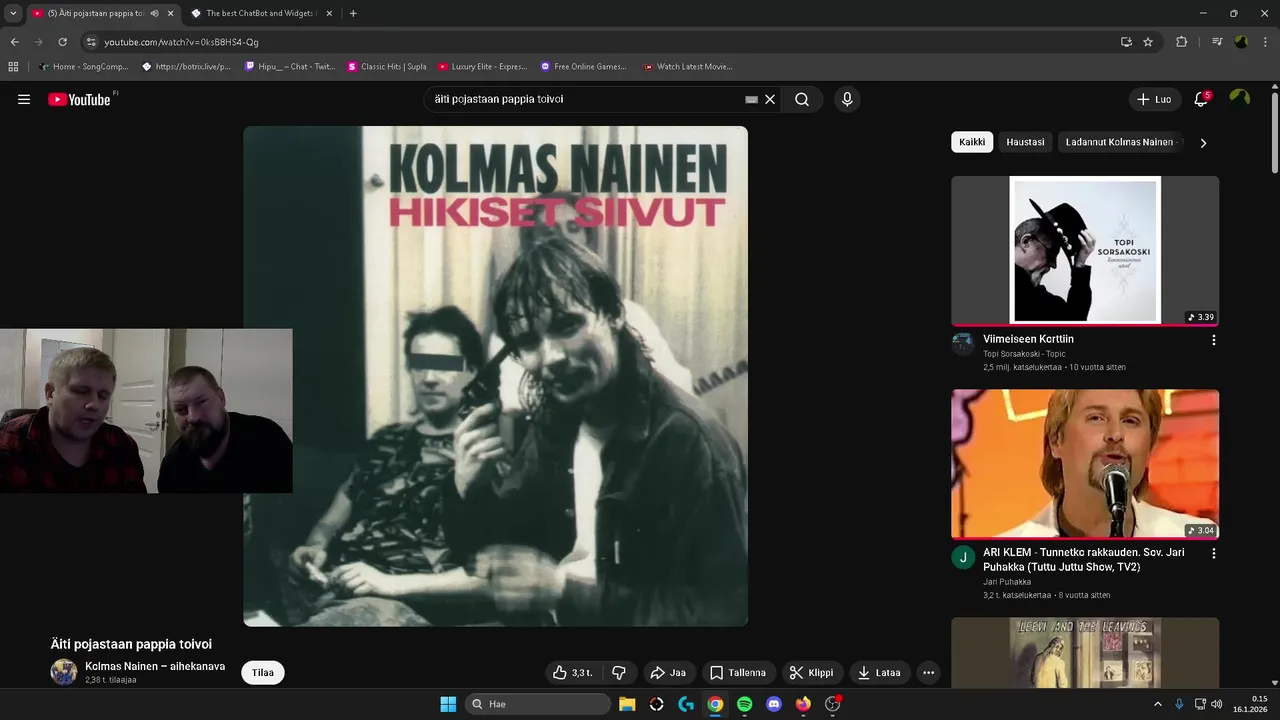Close the best ChatBot and Widgets tab
Viewport: 1280px width, 720px height.
329,13
